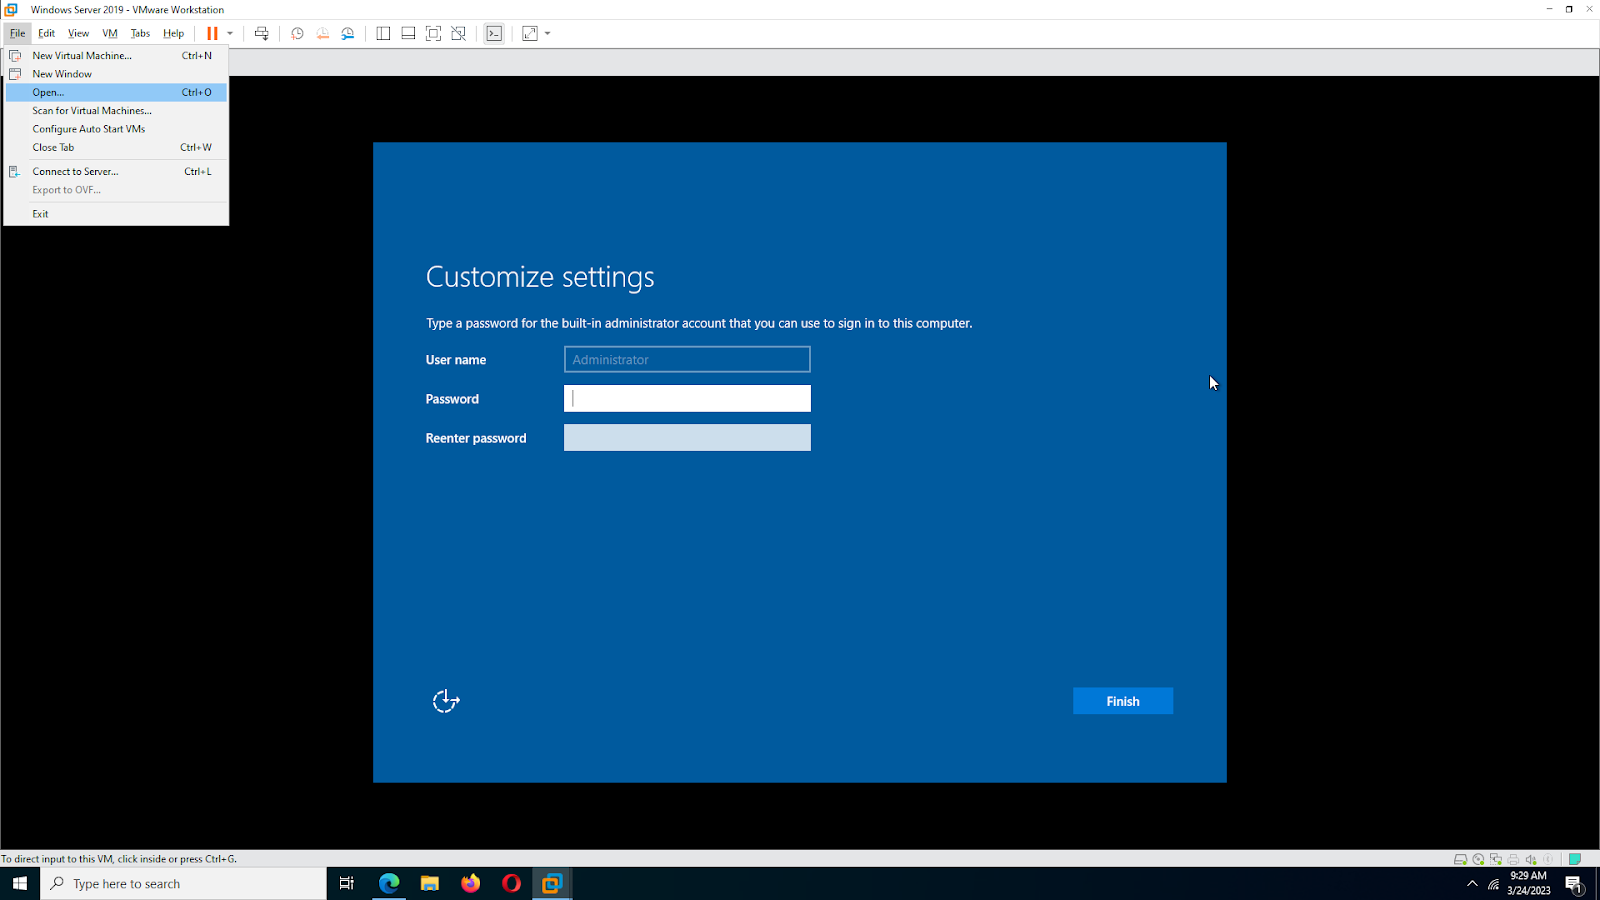
Task: Select New Window in the File menu
Action: (116, 74)
